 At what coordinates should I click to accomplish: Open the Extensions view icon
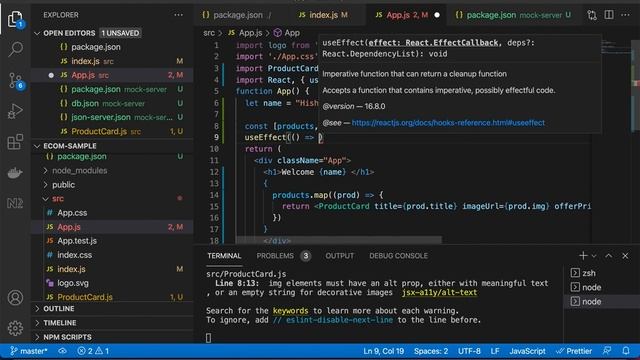[x=15, y=142]
